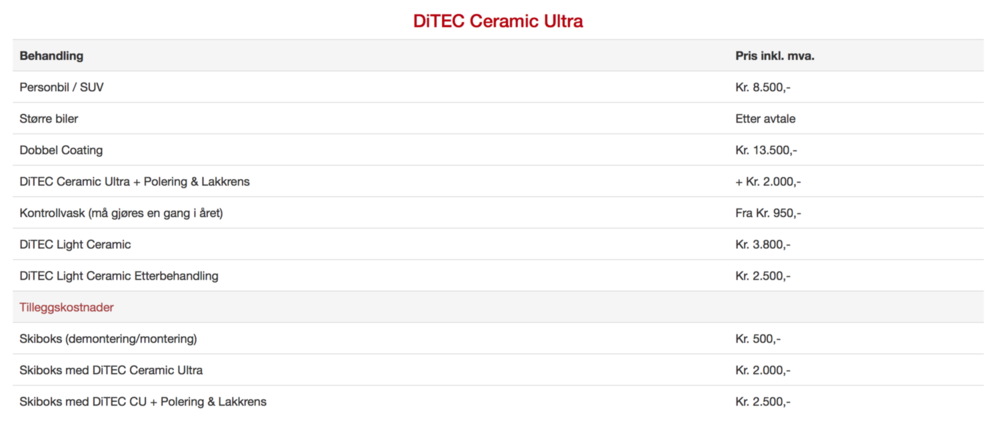Image resolution: width=1000 pixels, height=424 pixels.
Task: Select DiTEC Light Ceramic Etterbehandling row
Action: point(119,276)
